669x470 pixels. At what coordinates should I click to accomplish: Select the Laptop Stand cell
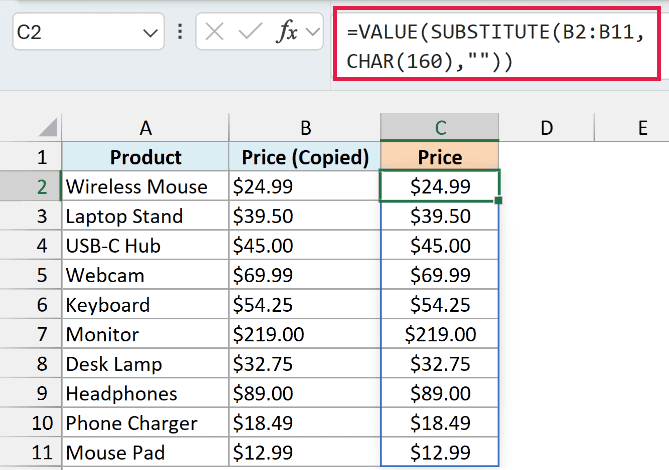tap(145, 216)
